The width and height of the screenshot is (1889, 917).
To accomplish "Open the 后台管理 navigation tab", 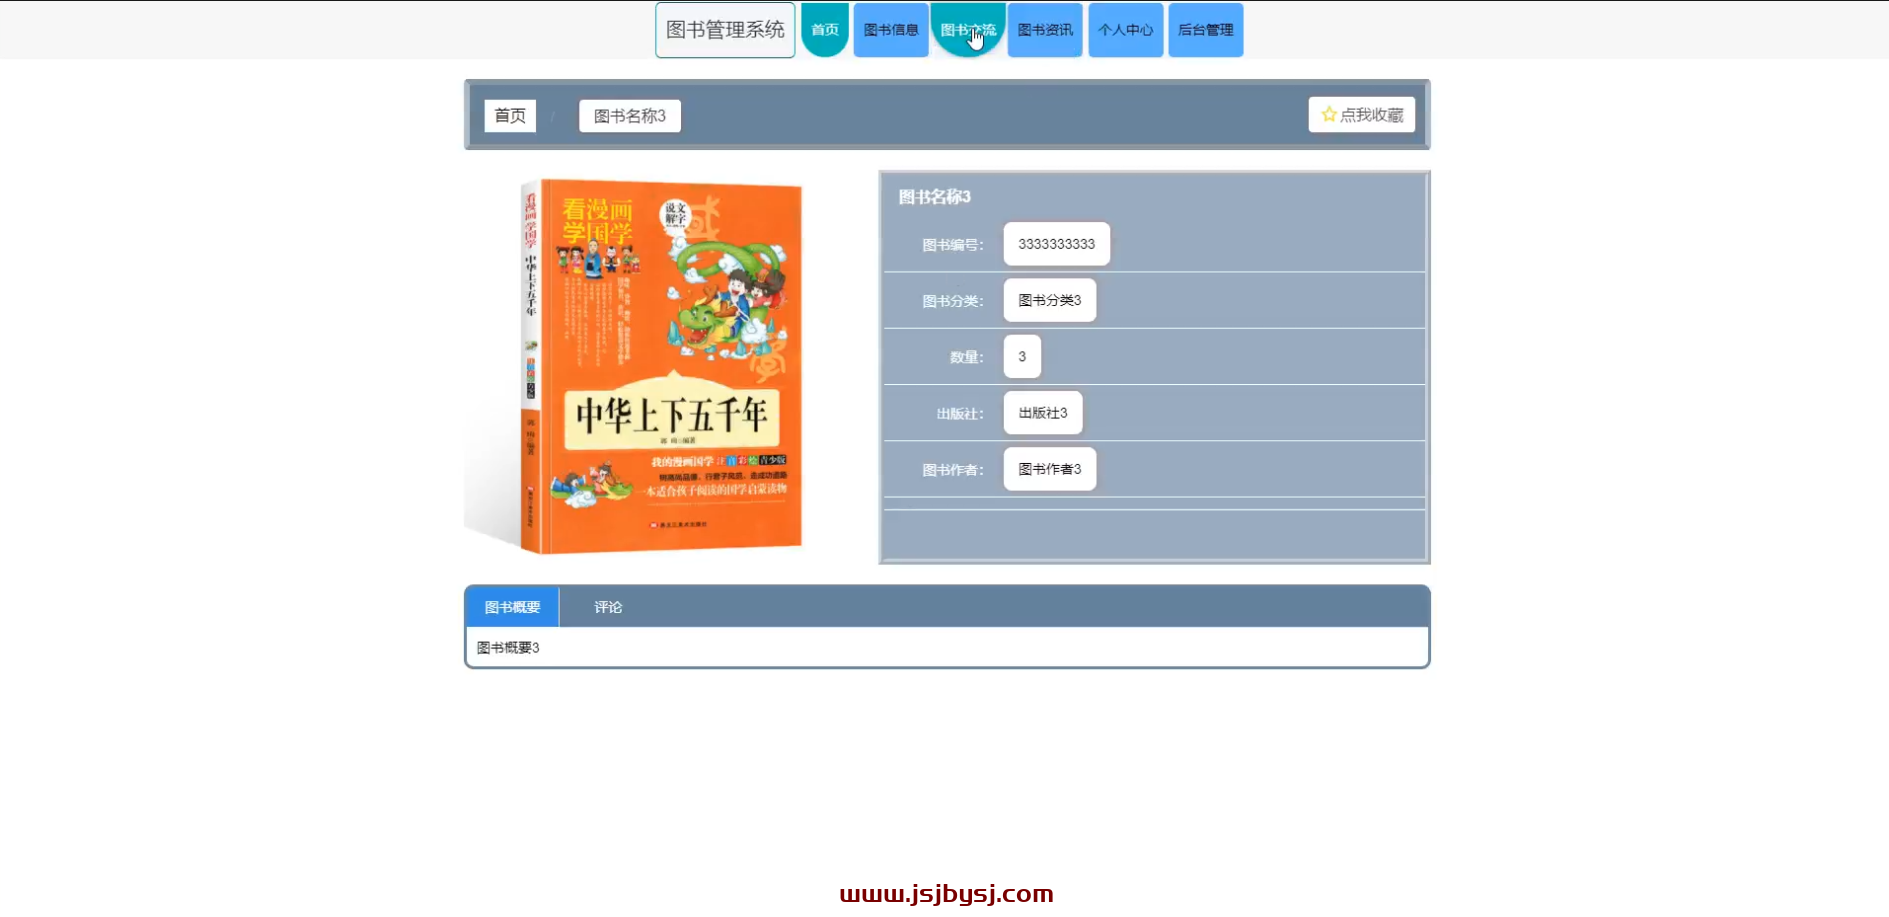I will (1206, 30).
